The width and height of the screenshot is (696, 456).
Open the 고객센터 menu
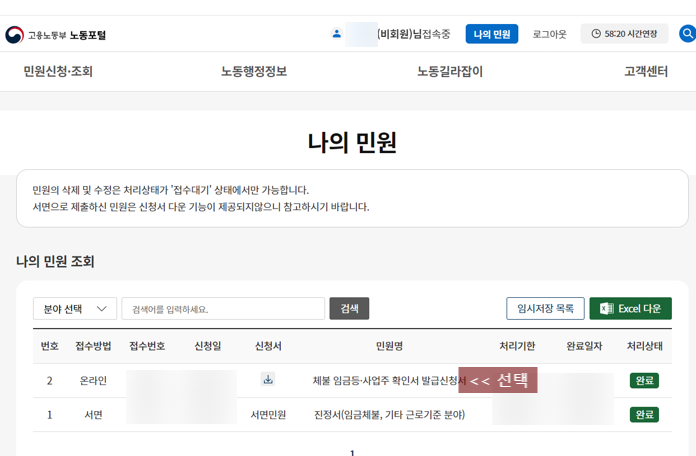tap(646, 71)
